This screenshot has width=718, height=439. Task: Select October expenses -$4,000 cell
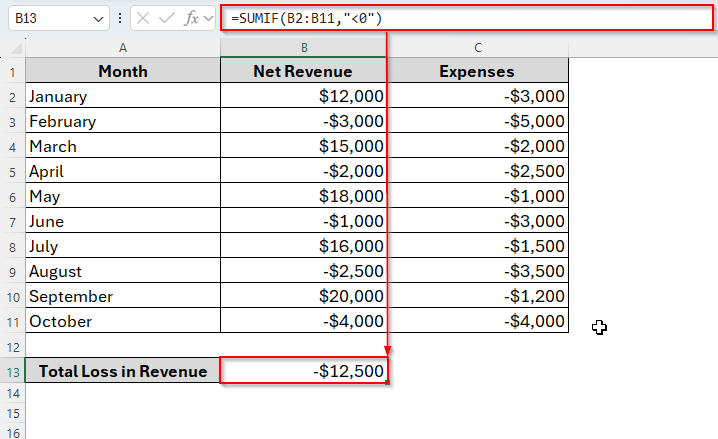pyautogui.click(x=478, y=322)
